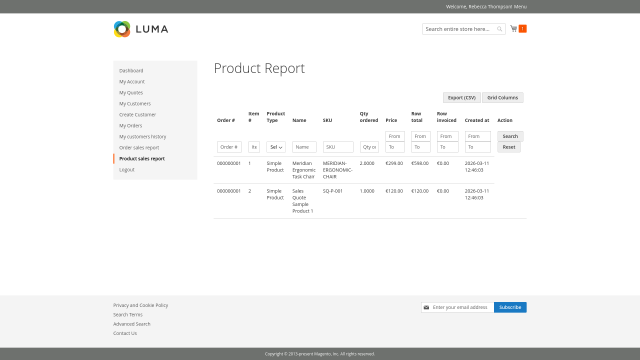Click the 1.0000 quantity cell
This screenshot has width=640, height=360.
tap(367, 191)
